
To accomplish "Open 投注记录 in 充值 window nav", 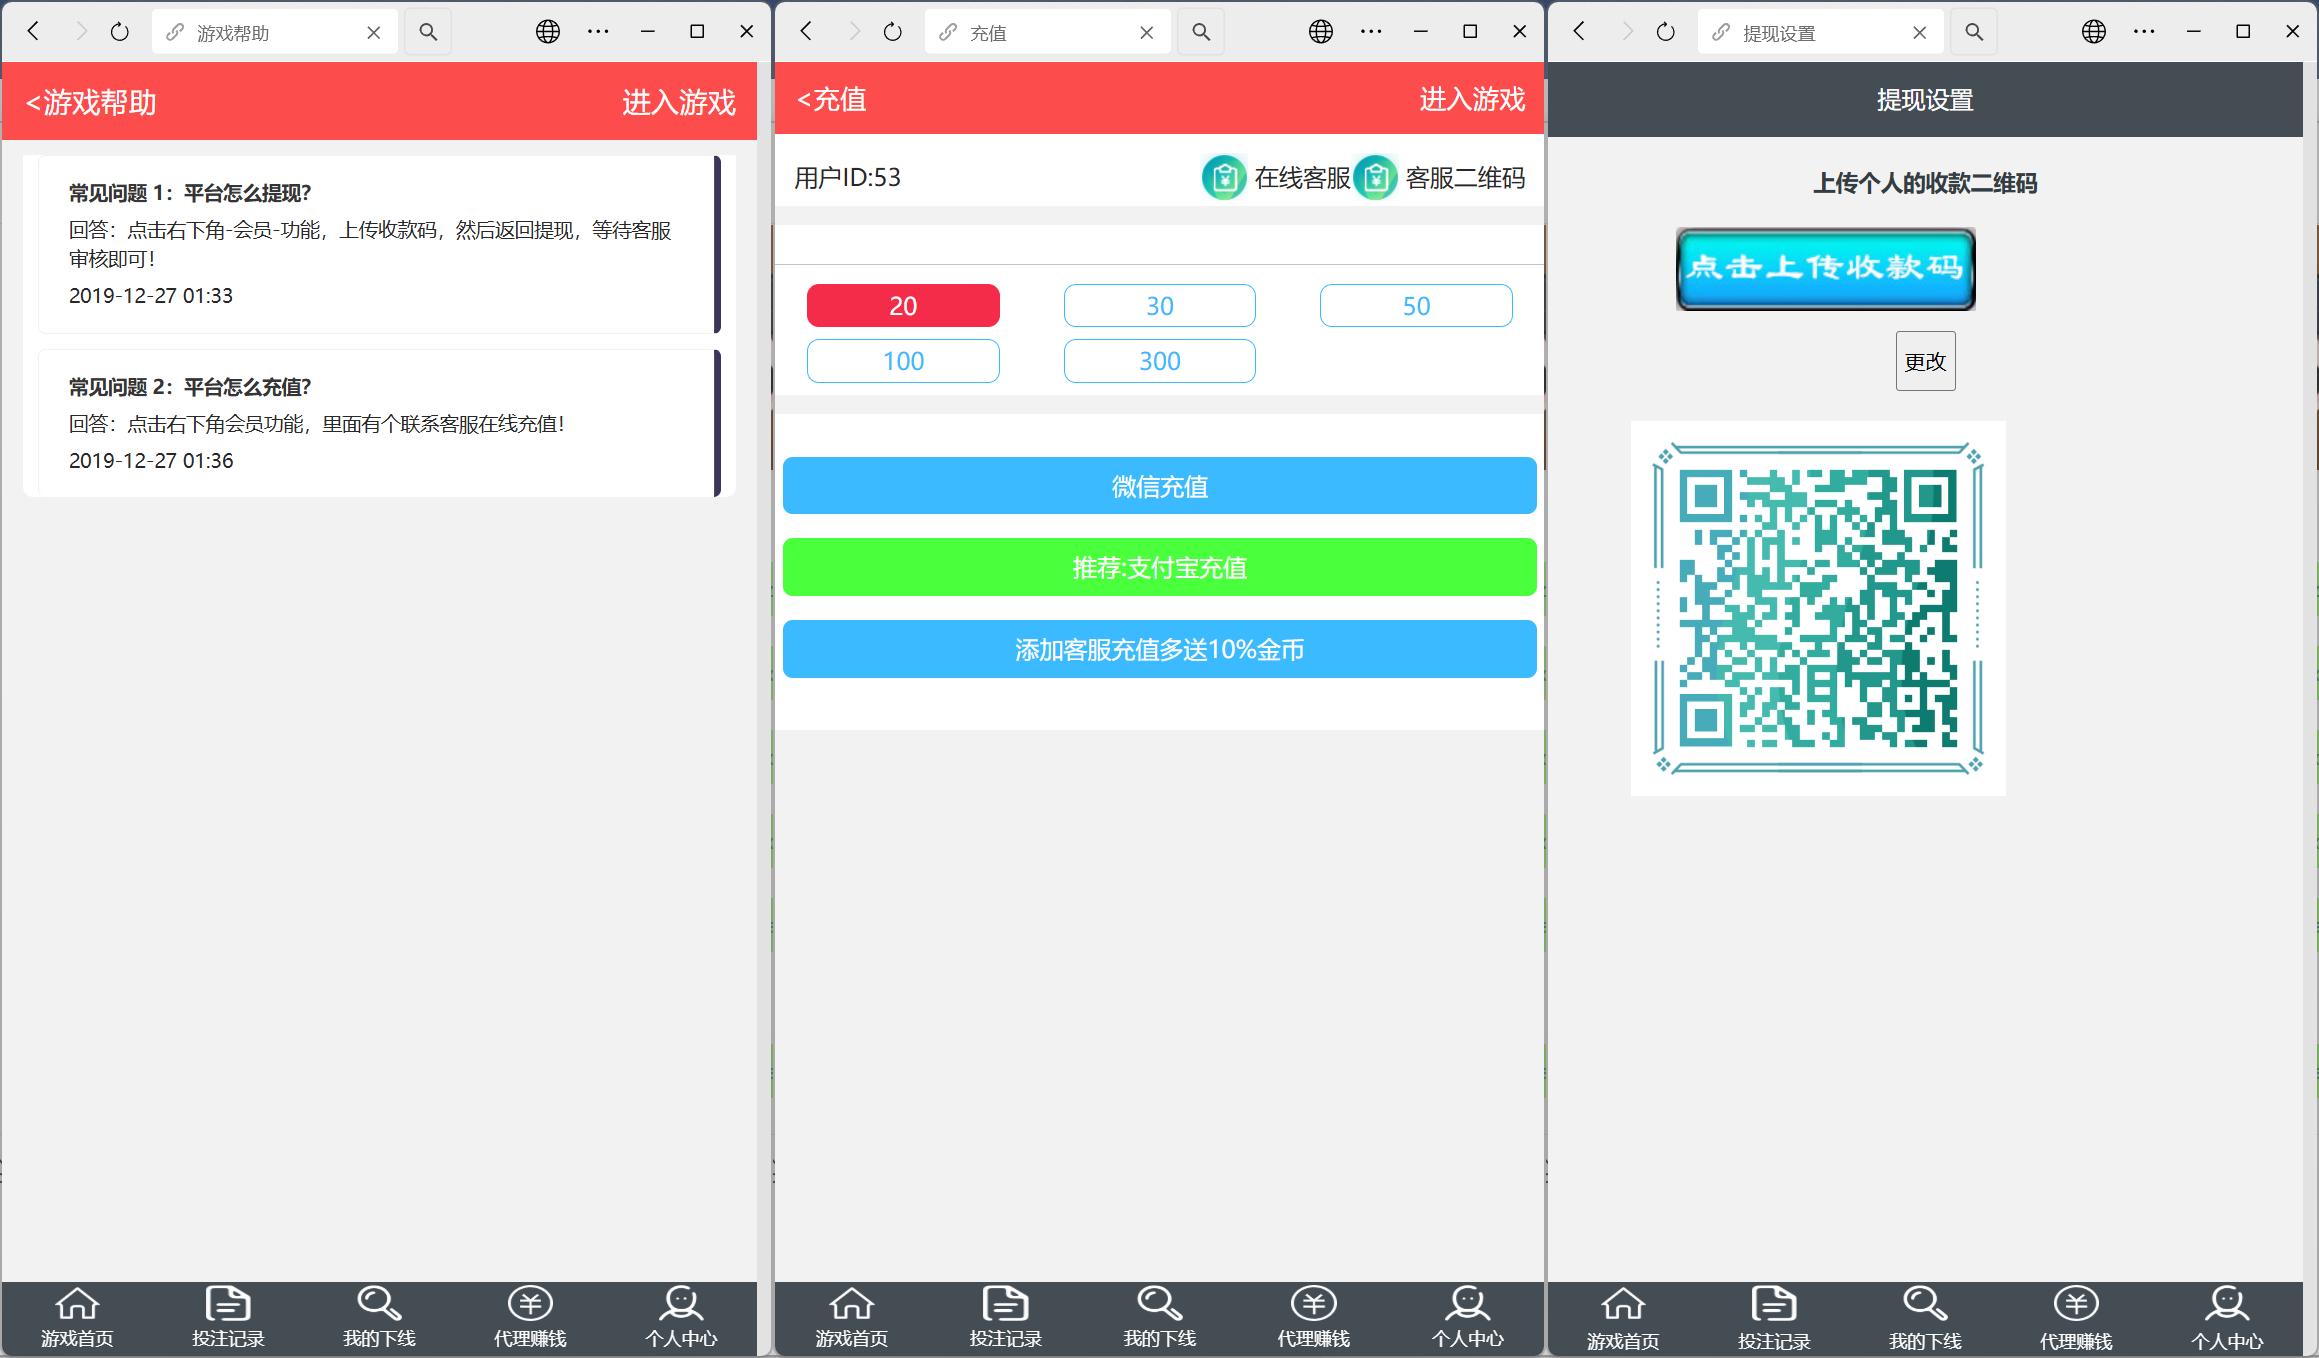I will 1005,1319.
